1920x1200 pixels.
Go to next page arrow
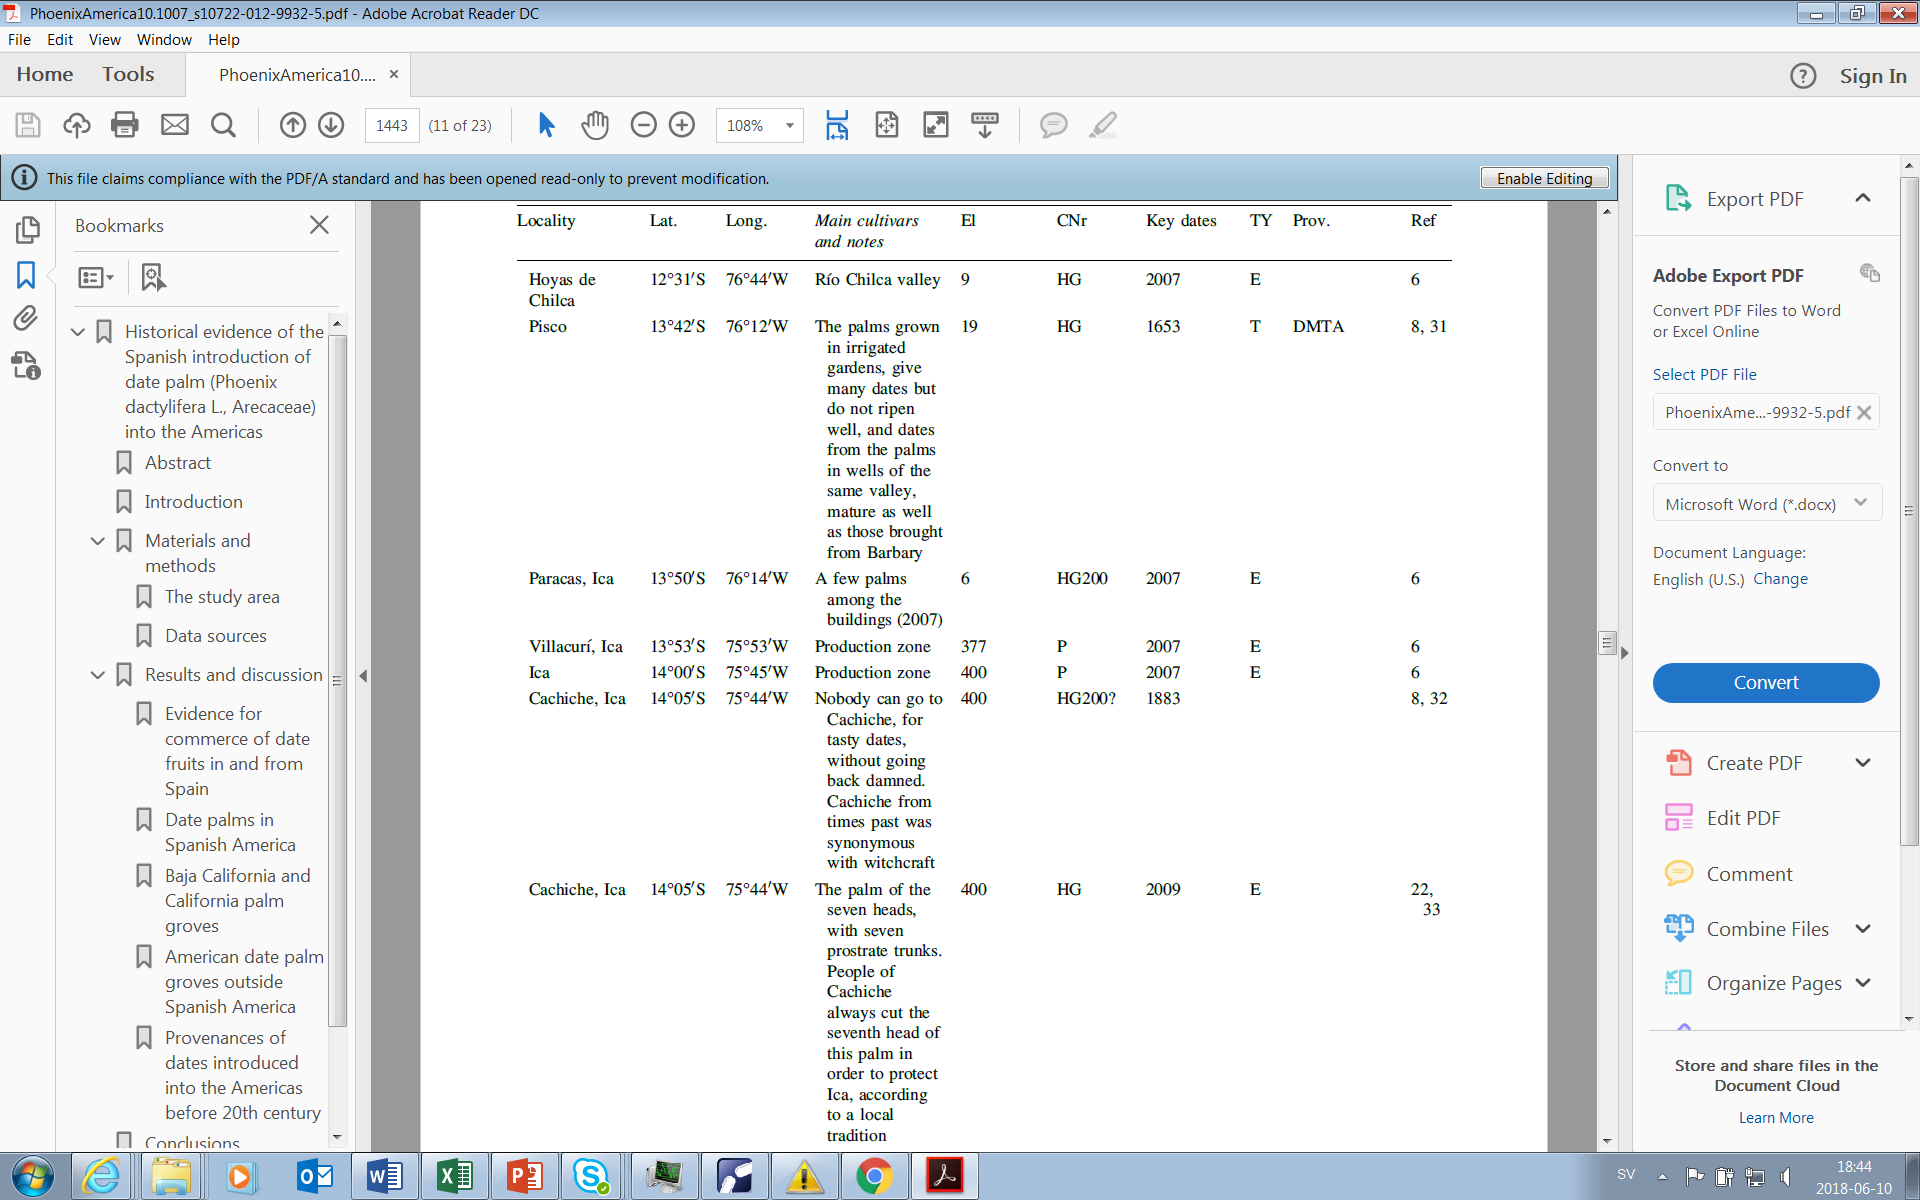(331, 125)
